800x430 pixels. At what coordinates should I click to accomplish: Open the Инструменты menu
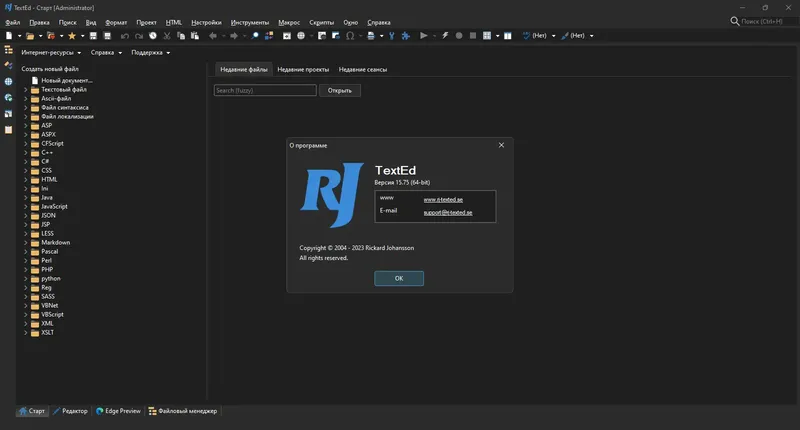click(x=249, y=22)
